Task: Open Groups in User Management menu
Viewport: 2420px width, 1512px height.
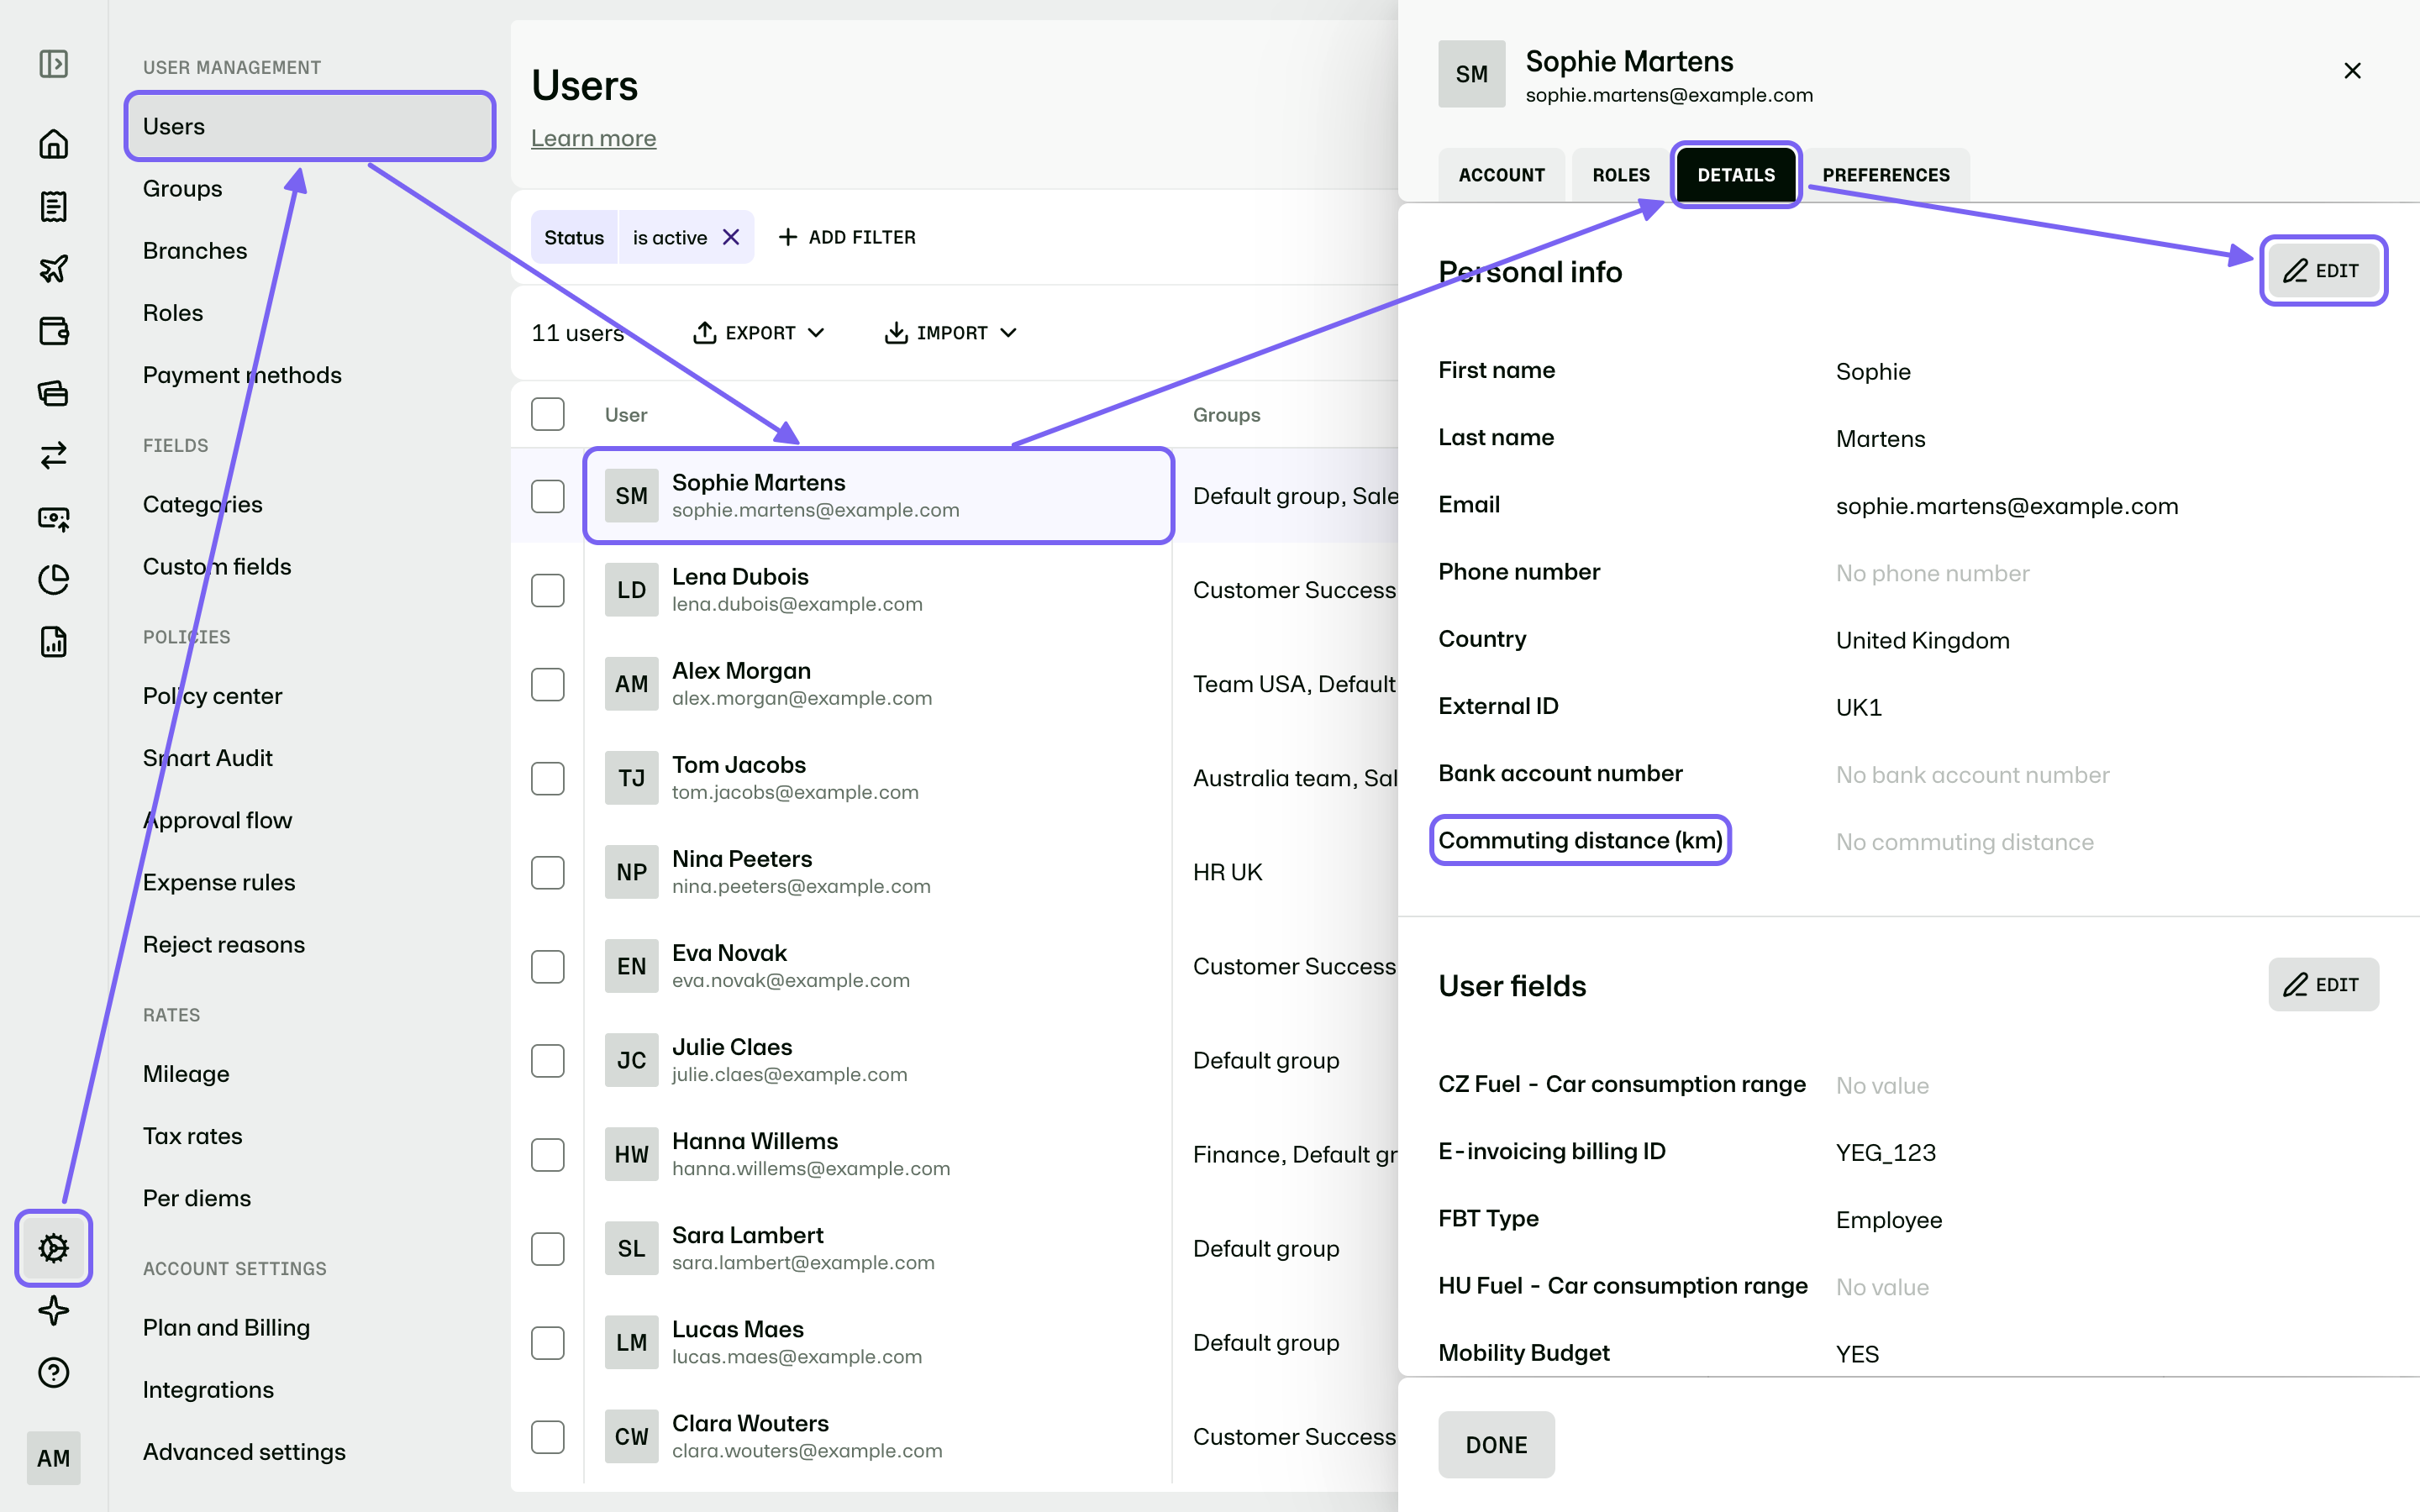Action: tap(183, 188)
